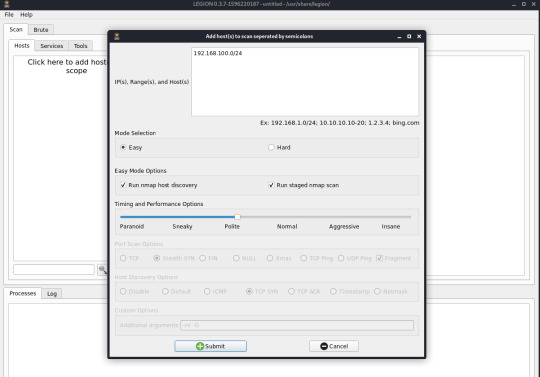Select the Processes tab
Screen dimensions: 540x377
tap(23, 293)
